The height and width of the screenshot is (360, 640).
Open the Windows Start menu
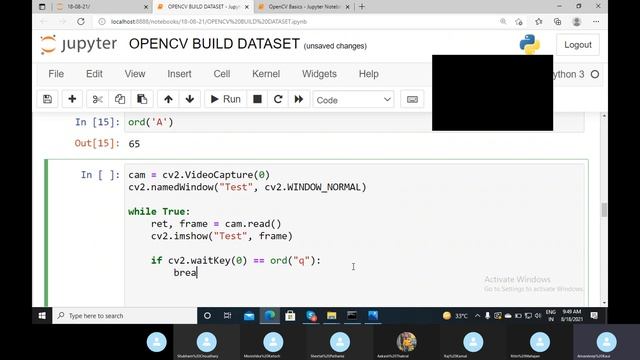click(42, 316)
